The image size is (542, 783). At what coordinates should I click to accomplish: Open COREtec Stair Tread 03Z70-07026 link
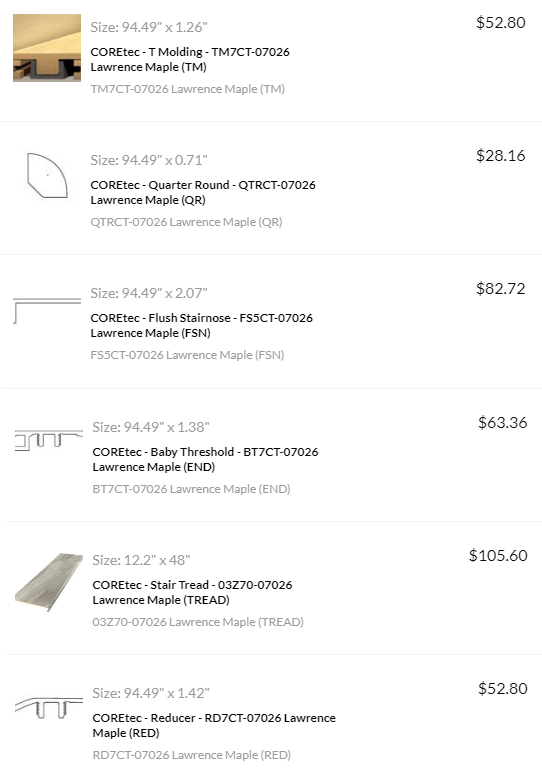point(192,592)
